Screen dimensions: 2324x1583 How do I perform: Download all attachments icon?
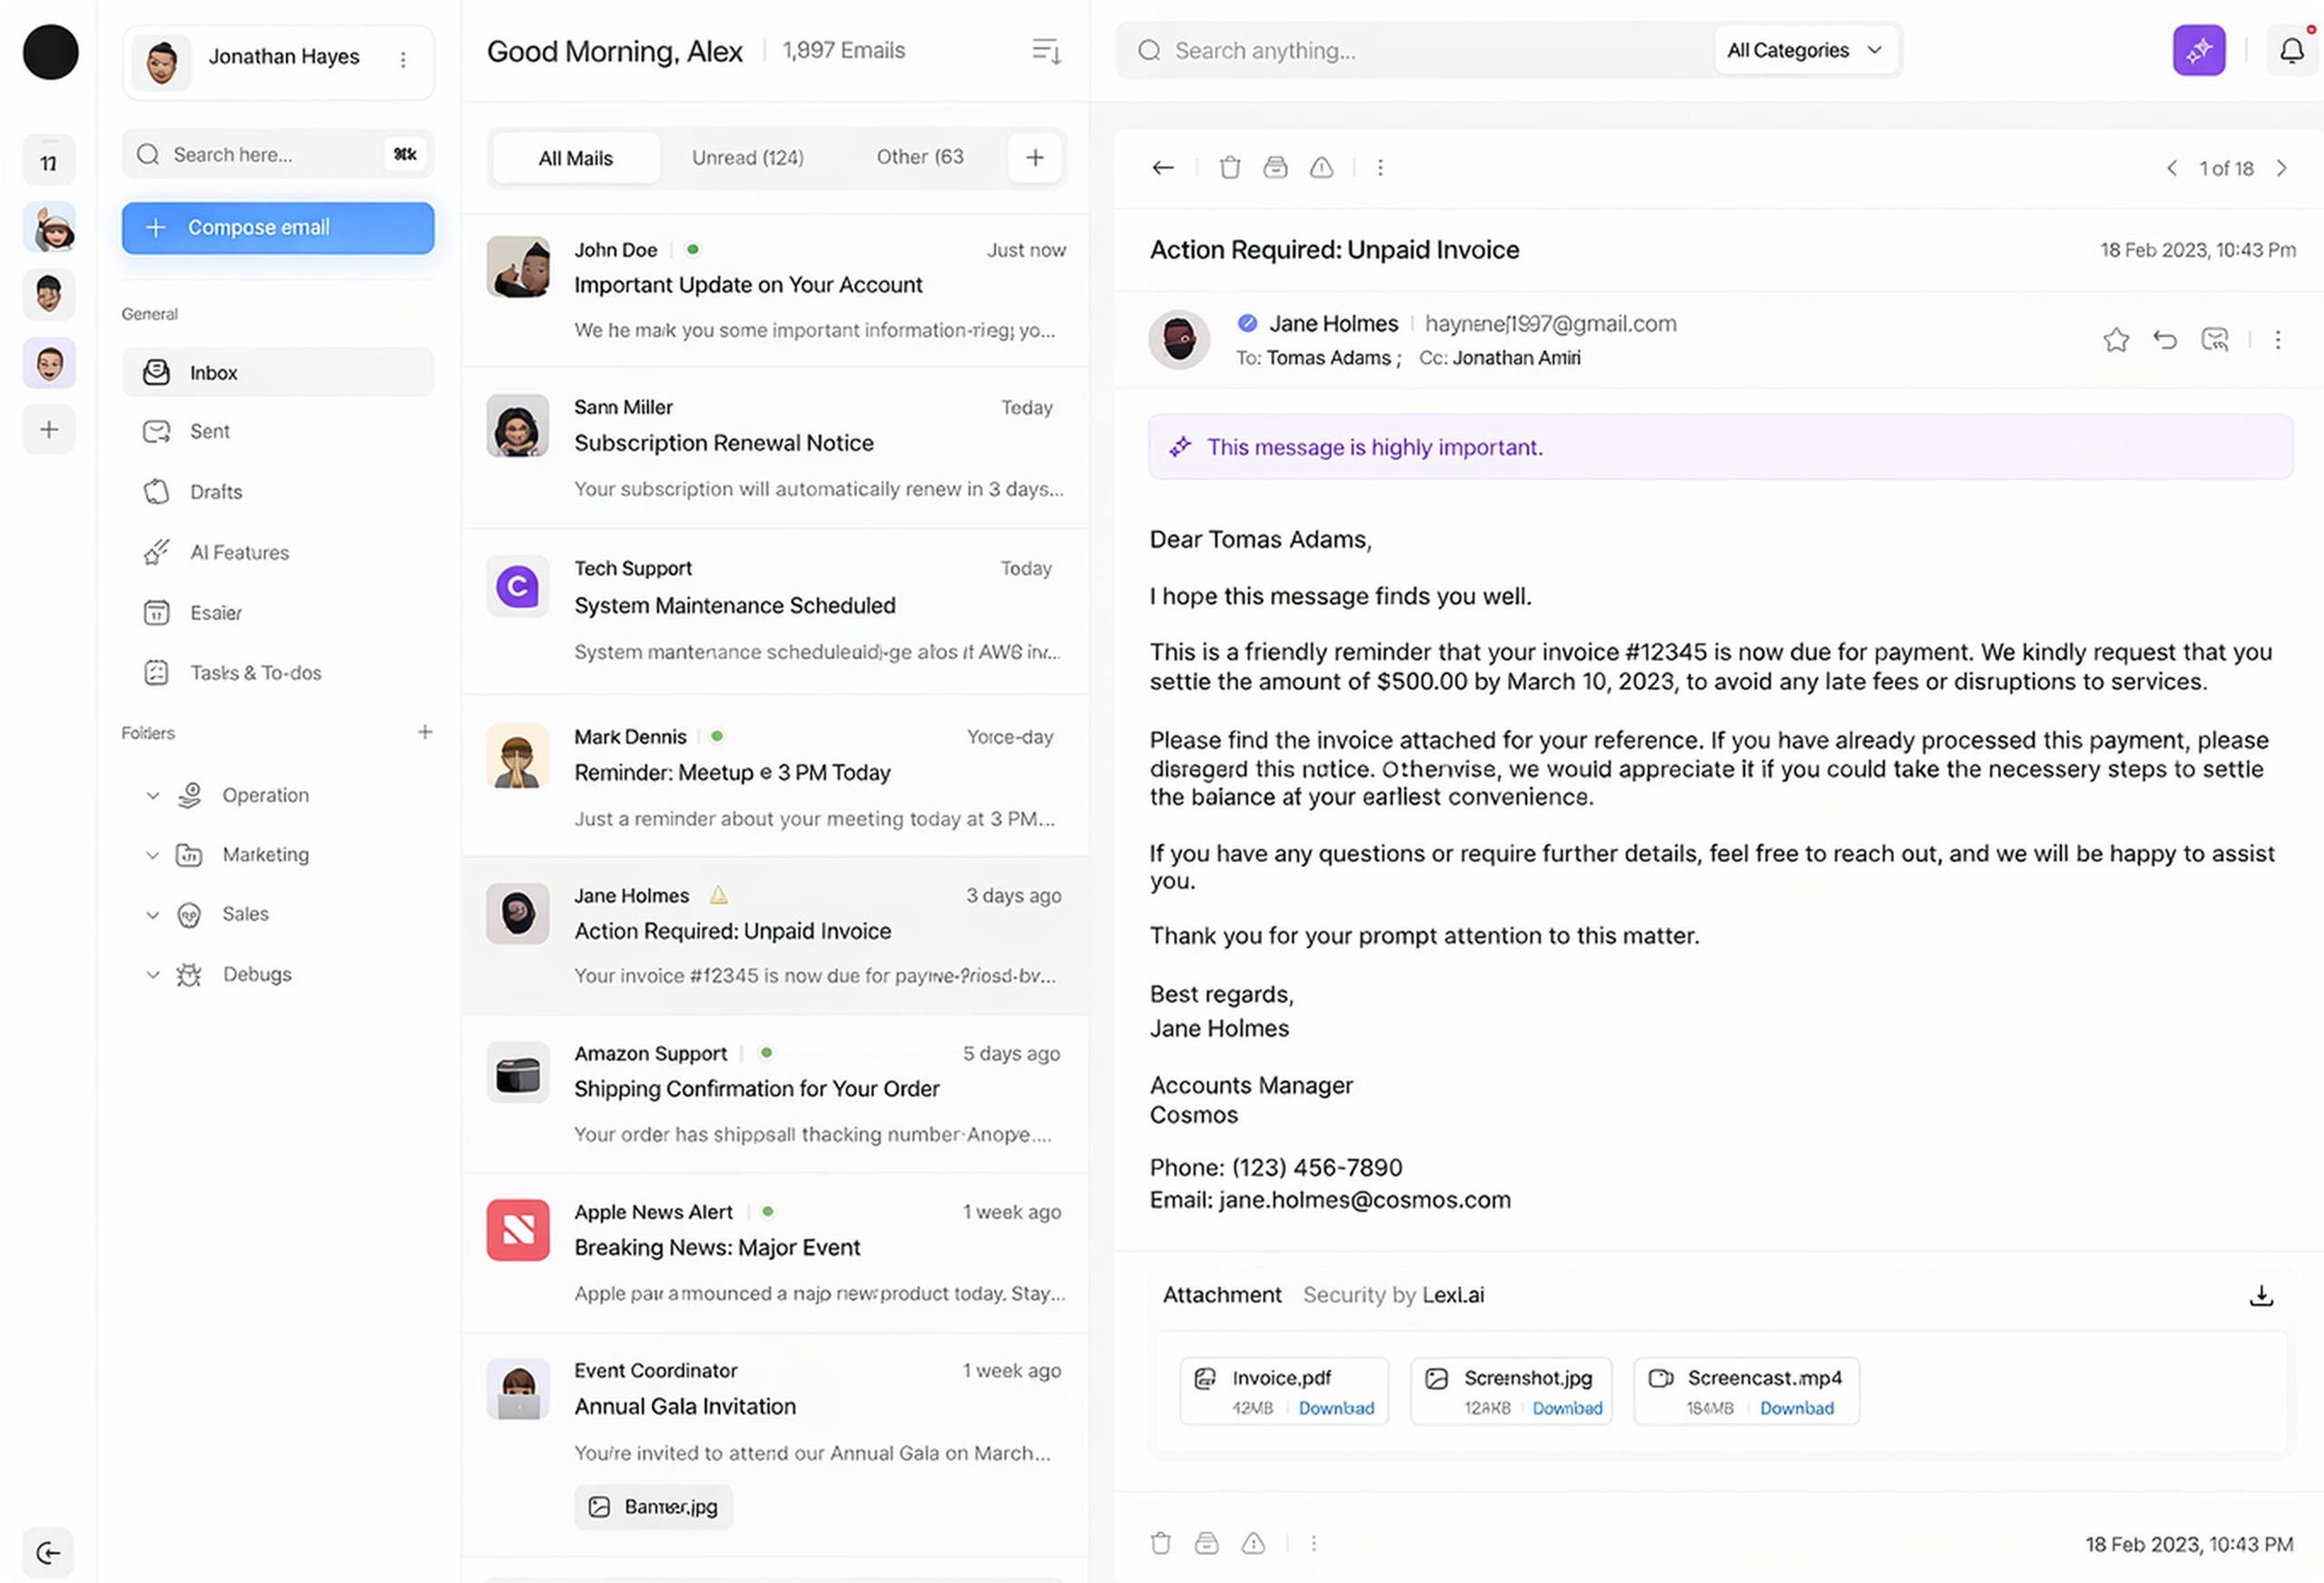coord(2261,1296)
